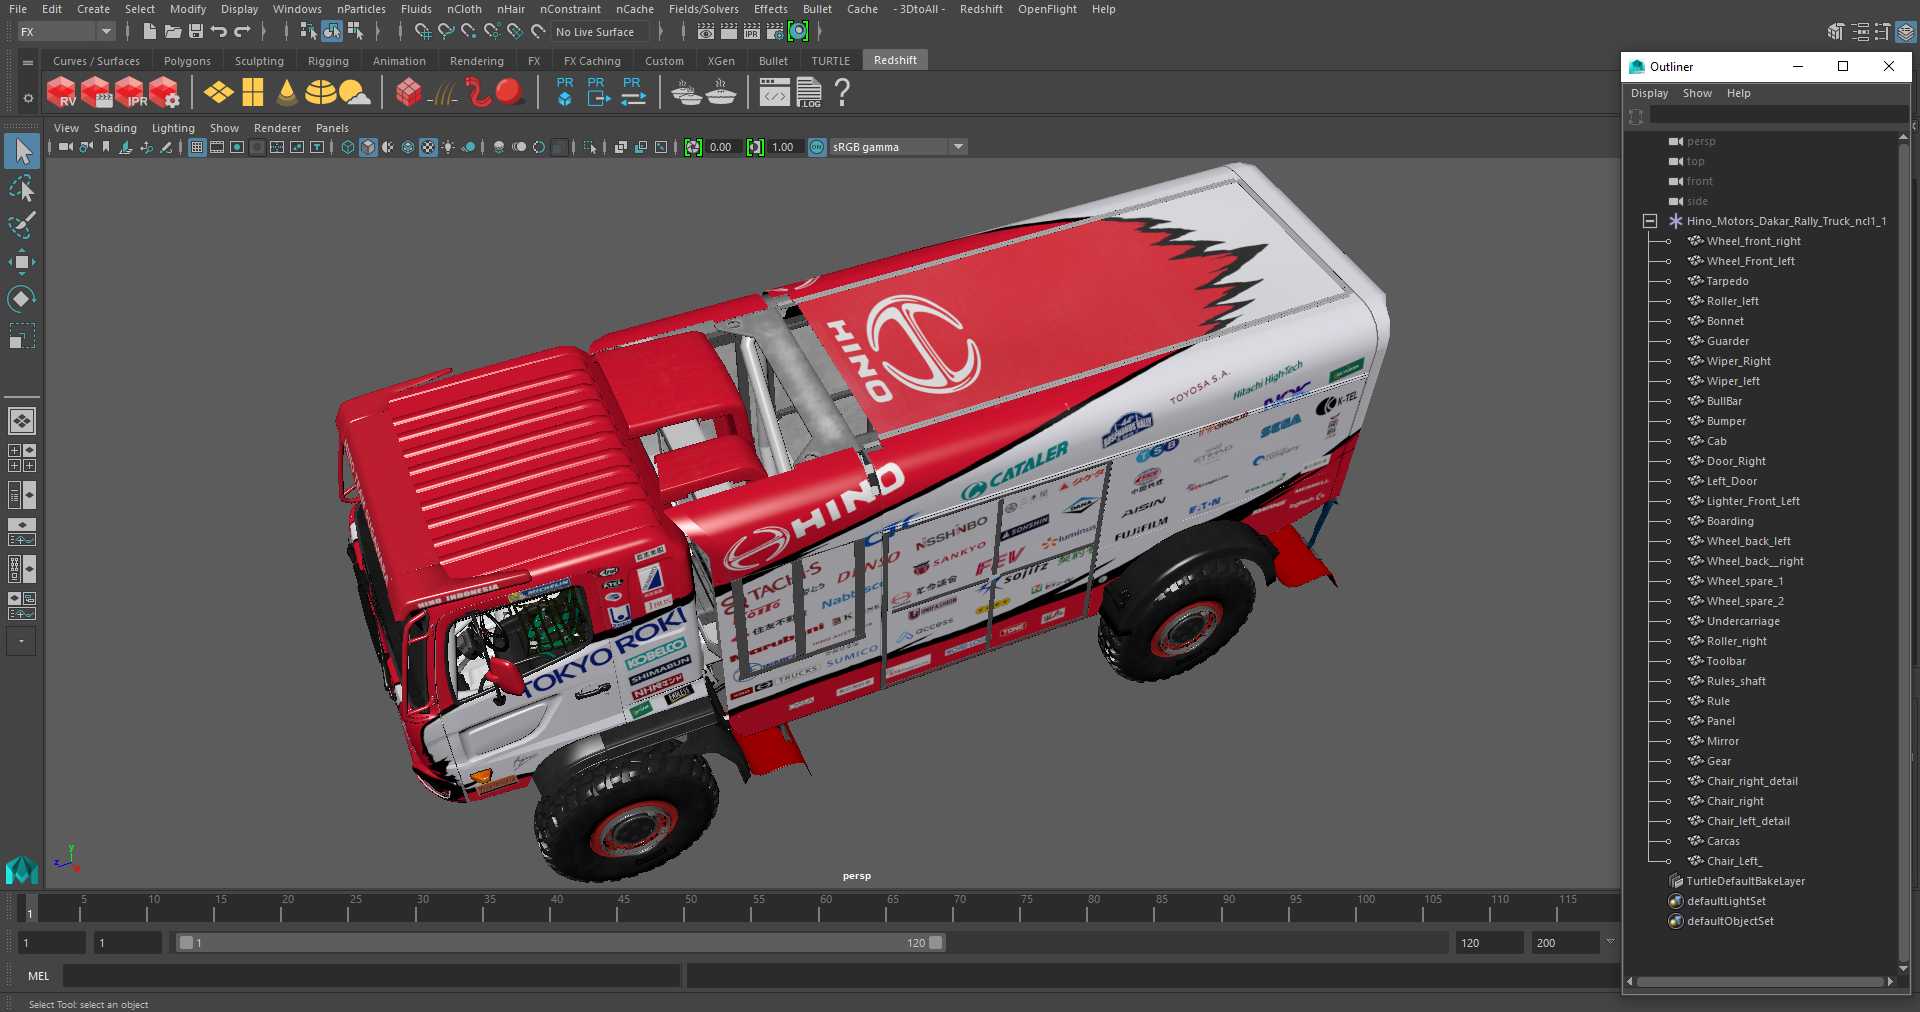The height and width of the screenshot is (1012, 1920).
Task: Click the MEL command language button
Action: [x=39, y=976]
